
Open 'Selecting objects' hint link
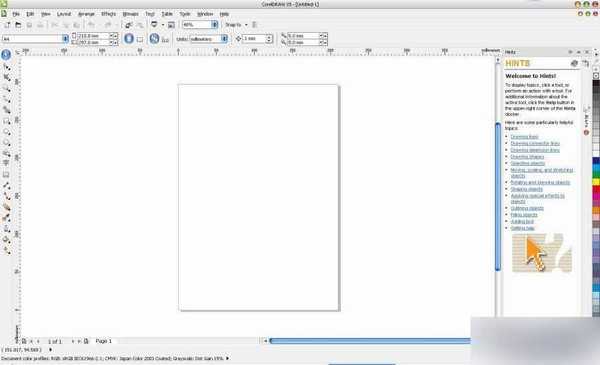(x=528, y=163)
